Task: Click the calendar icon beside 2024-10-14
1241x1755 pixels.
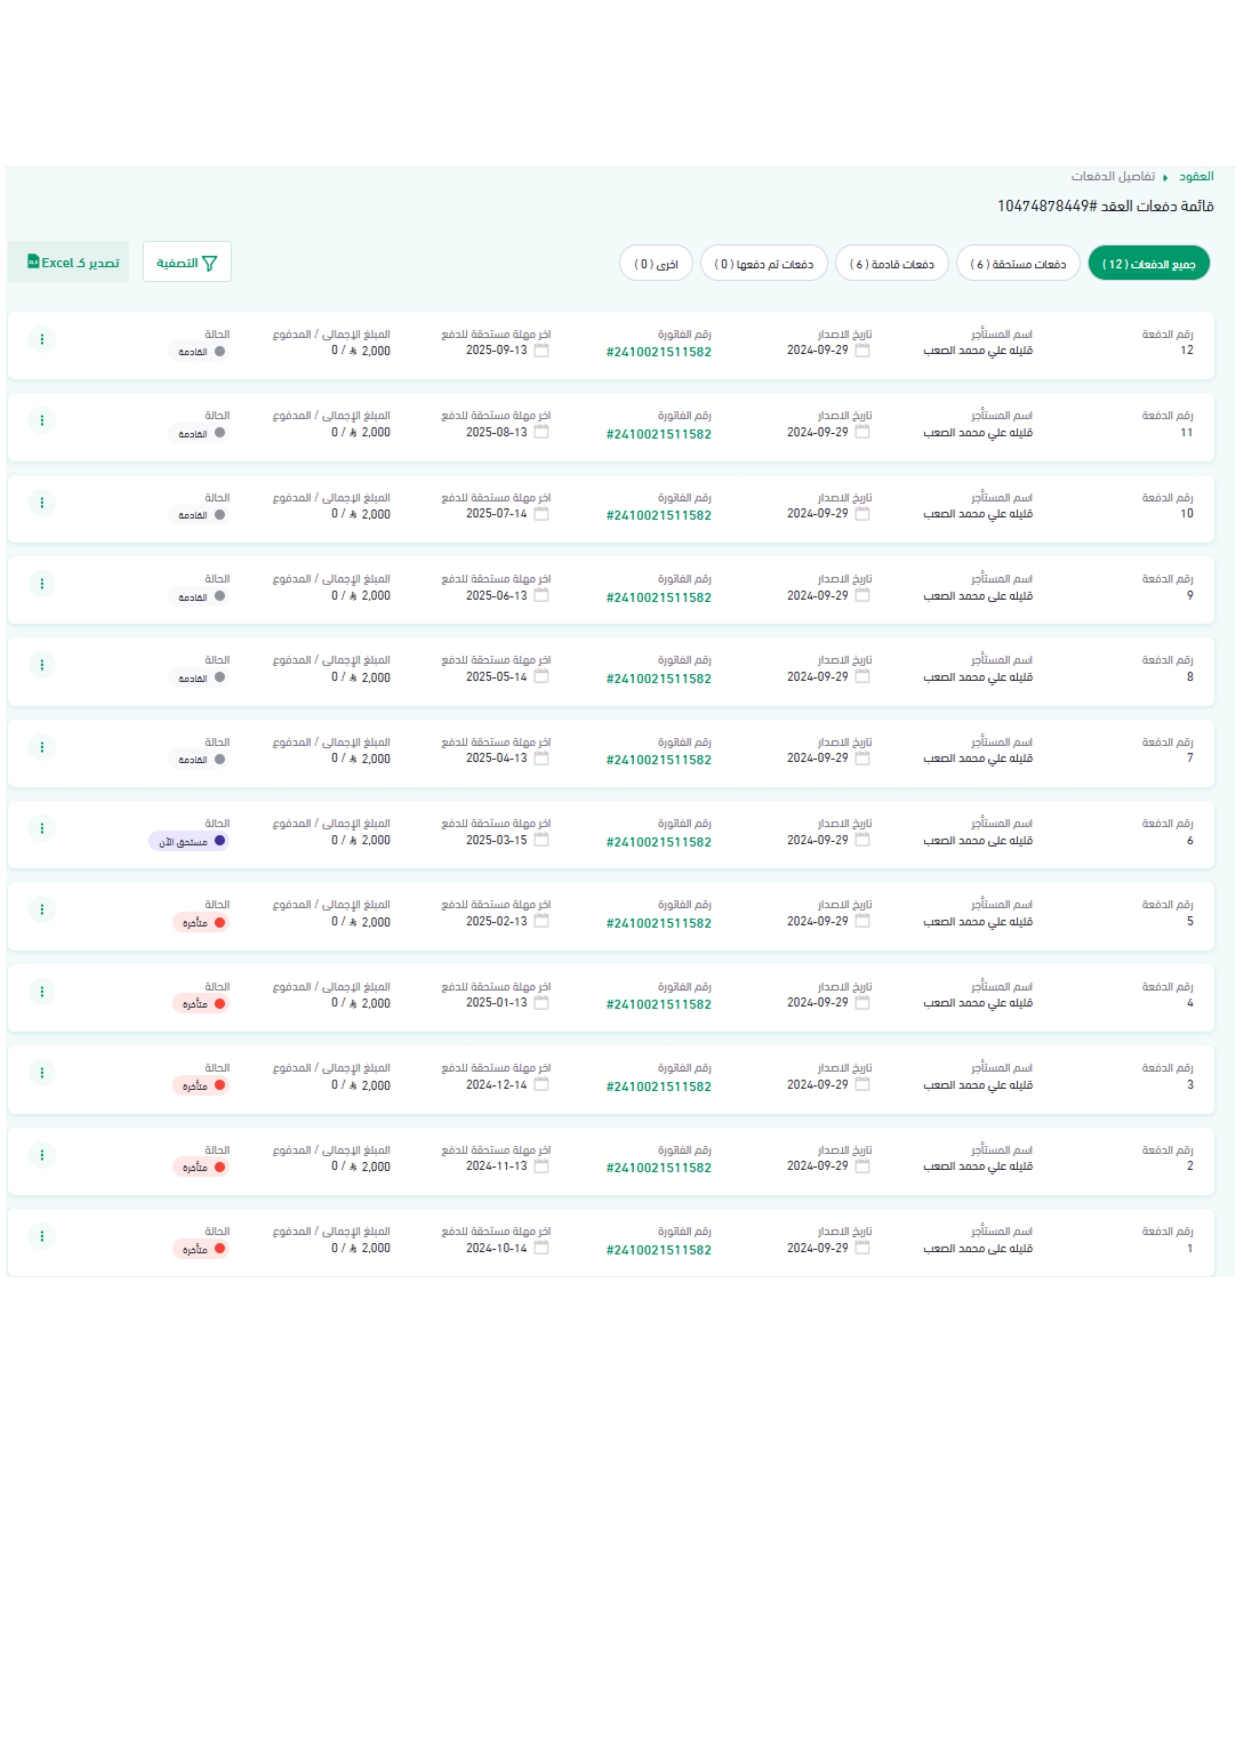Action: tap(541, 1249)
